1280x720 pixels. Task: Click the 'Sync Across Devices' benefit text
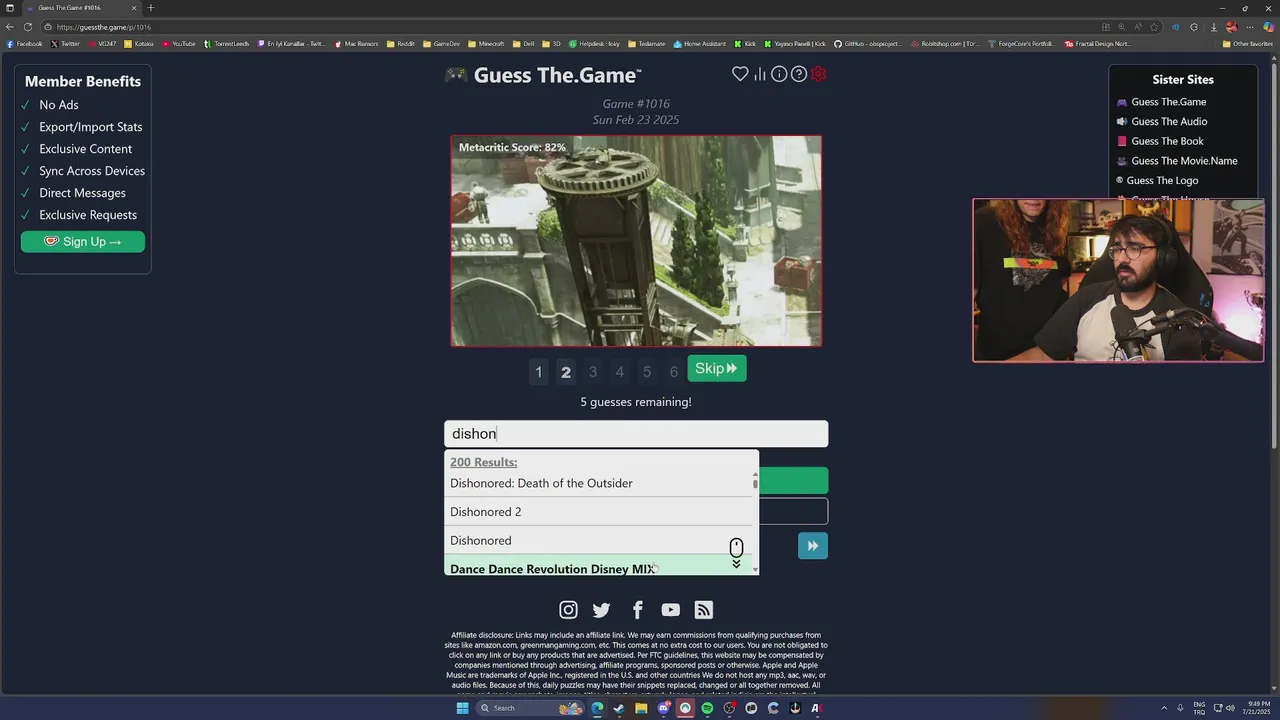click(x=92, y=171)
